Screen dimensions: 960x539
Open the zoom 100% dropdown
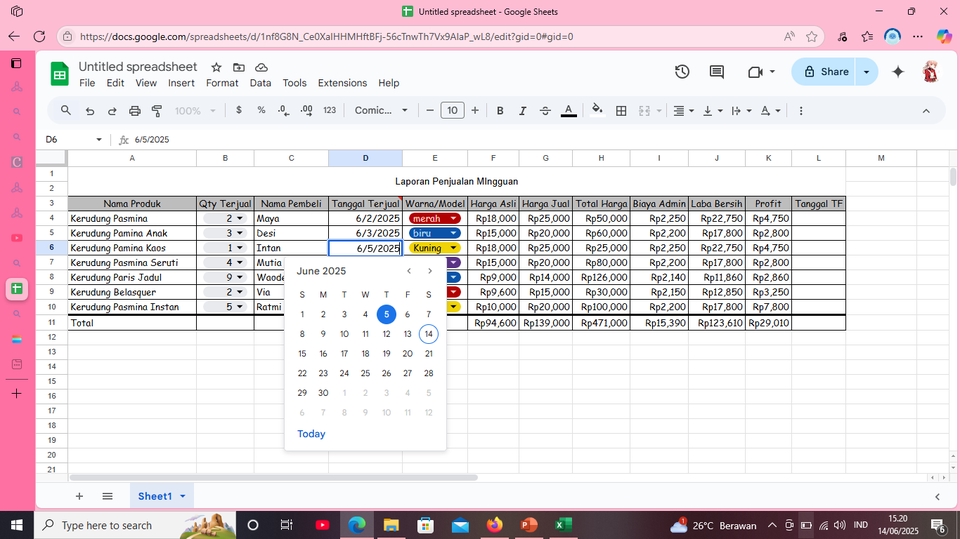(x=194, y=111)
